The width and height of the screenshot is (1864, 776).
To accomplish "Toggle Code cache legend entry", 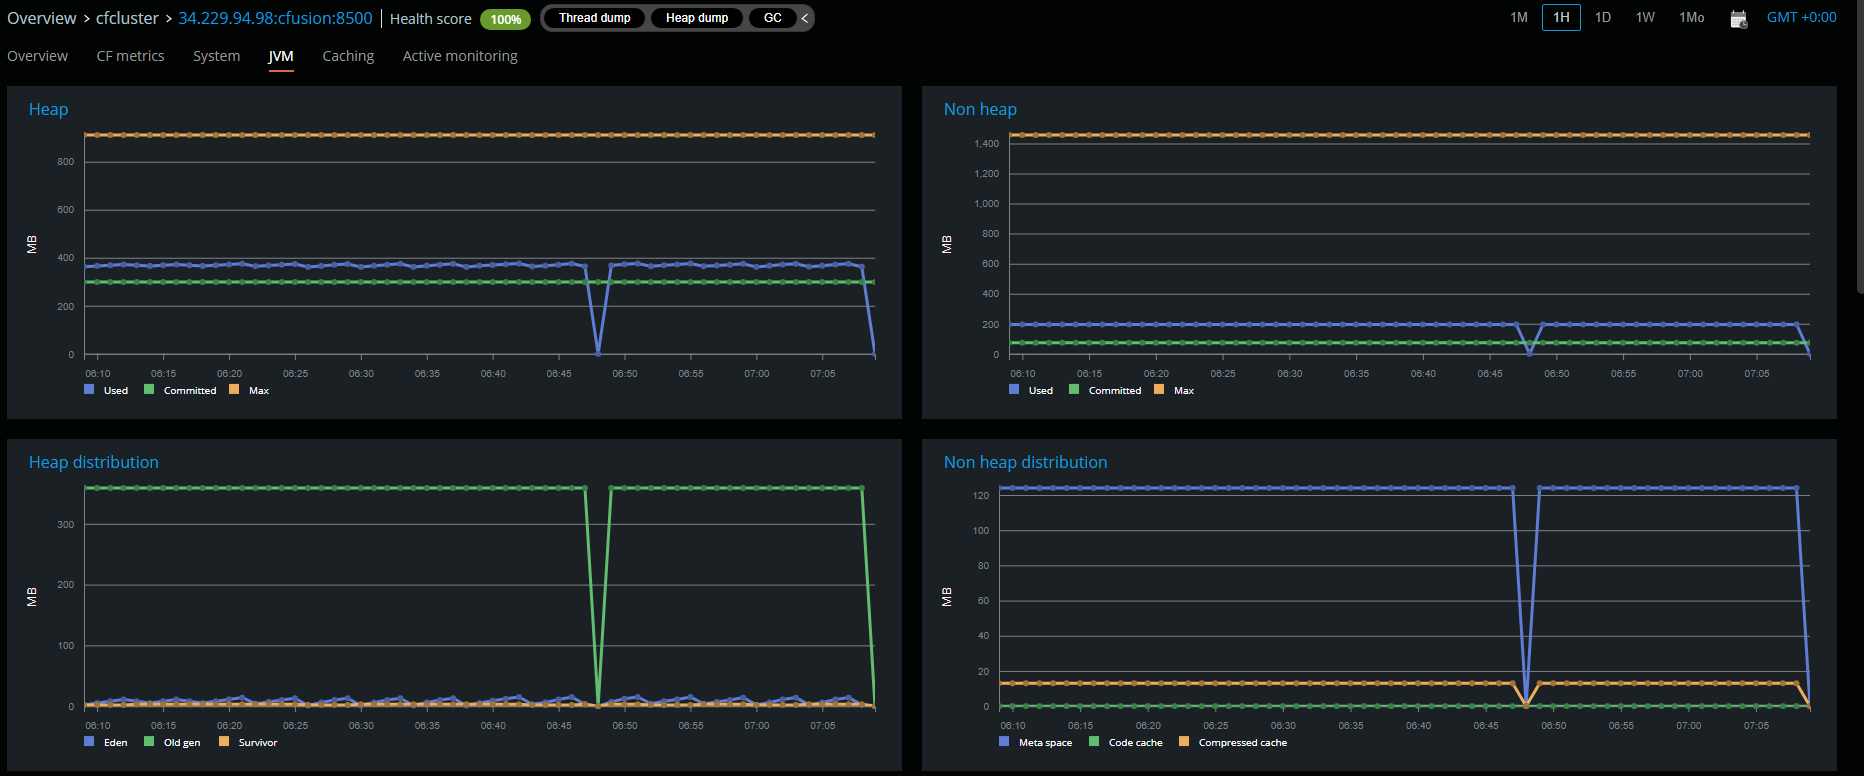I will 1126,742.
